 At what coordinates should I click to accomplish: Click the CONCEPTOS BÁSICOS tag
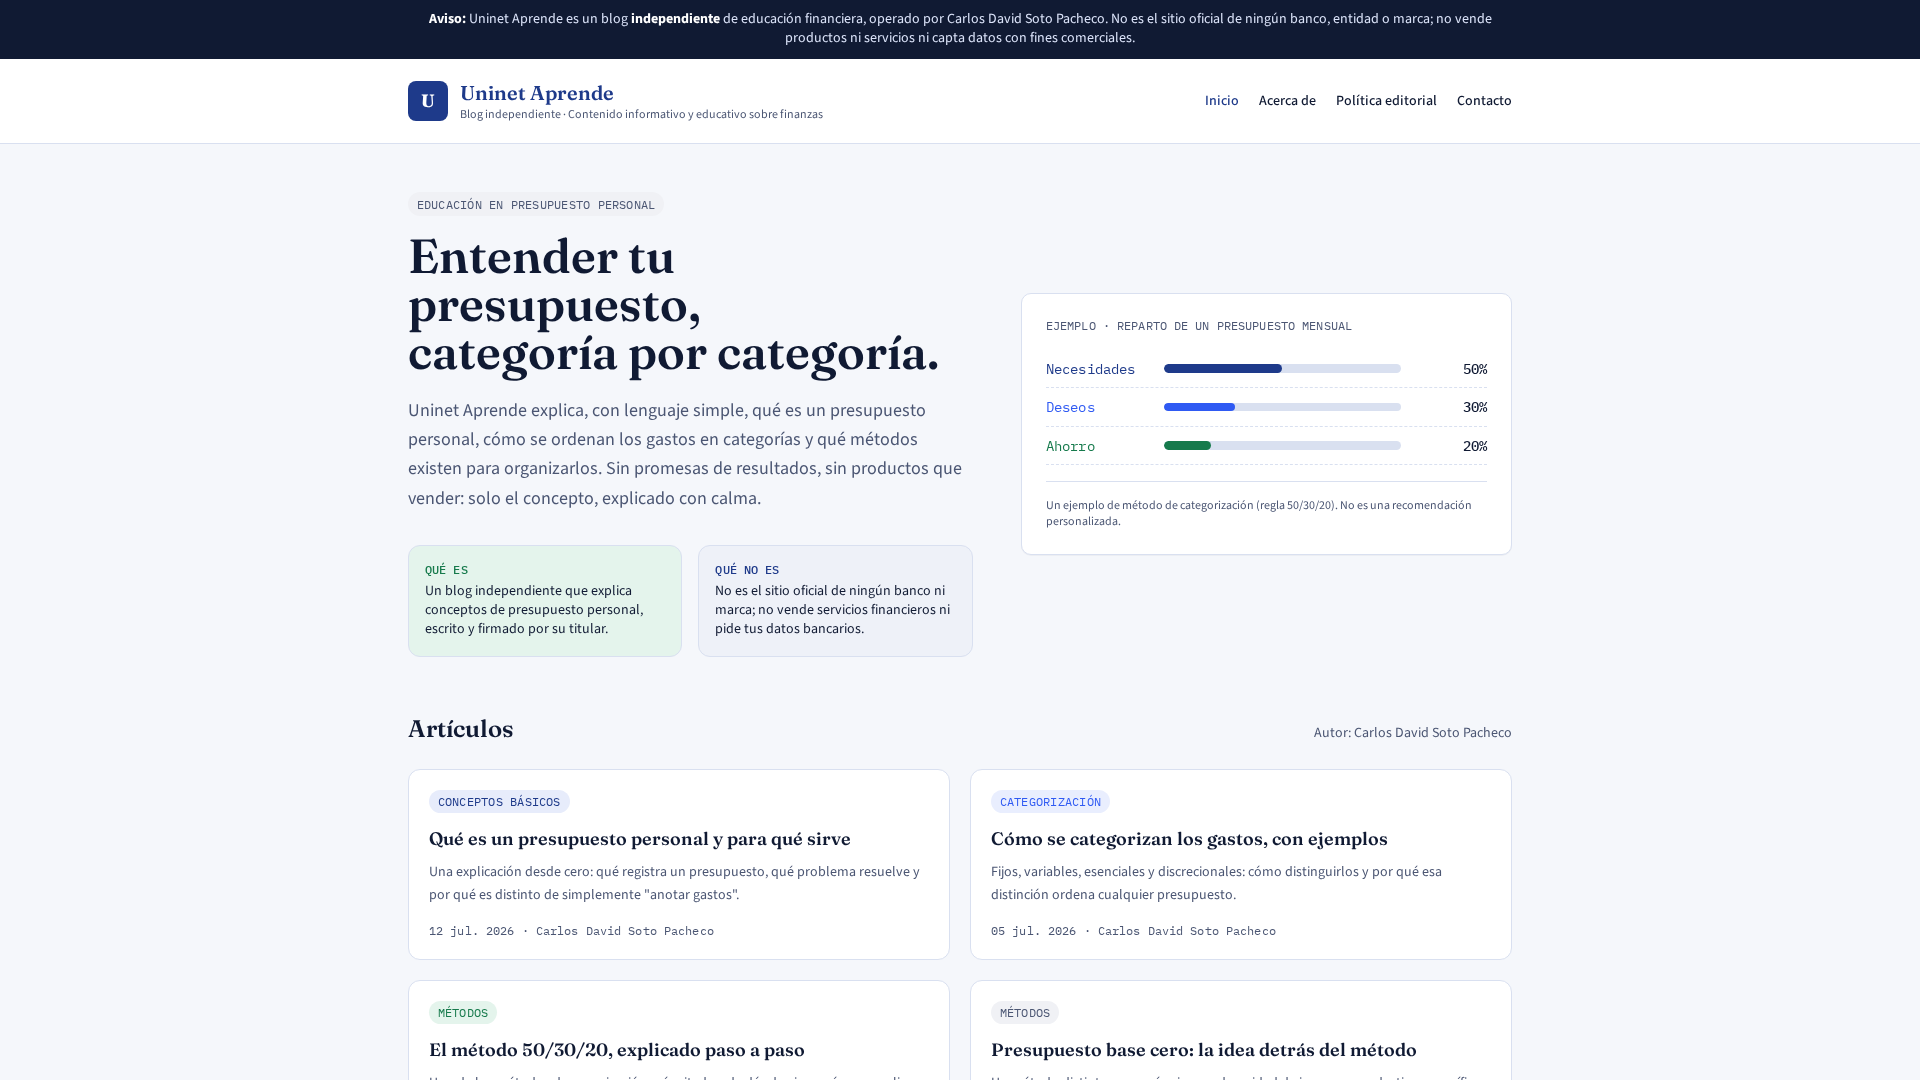(499, 802)
